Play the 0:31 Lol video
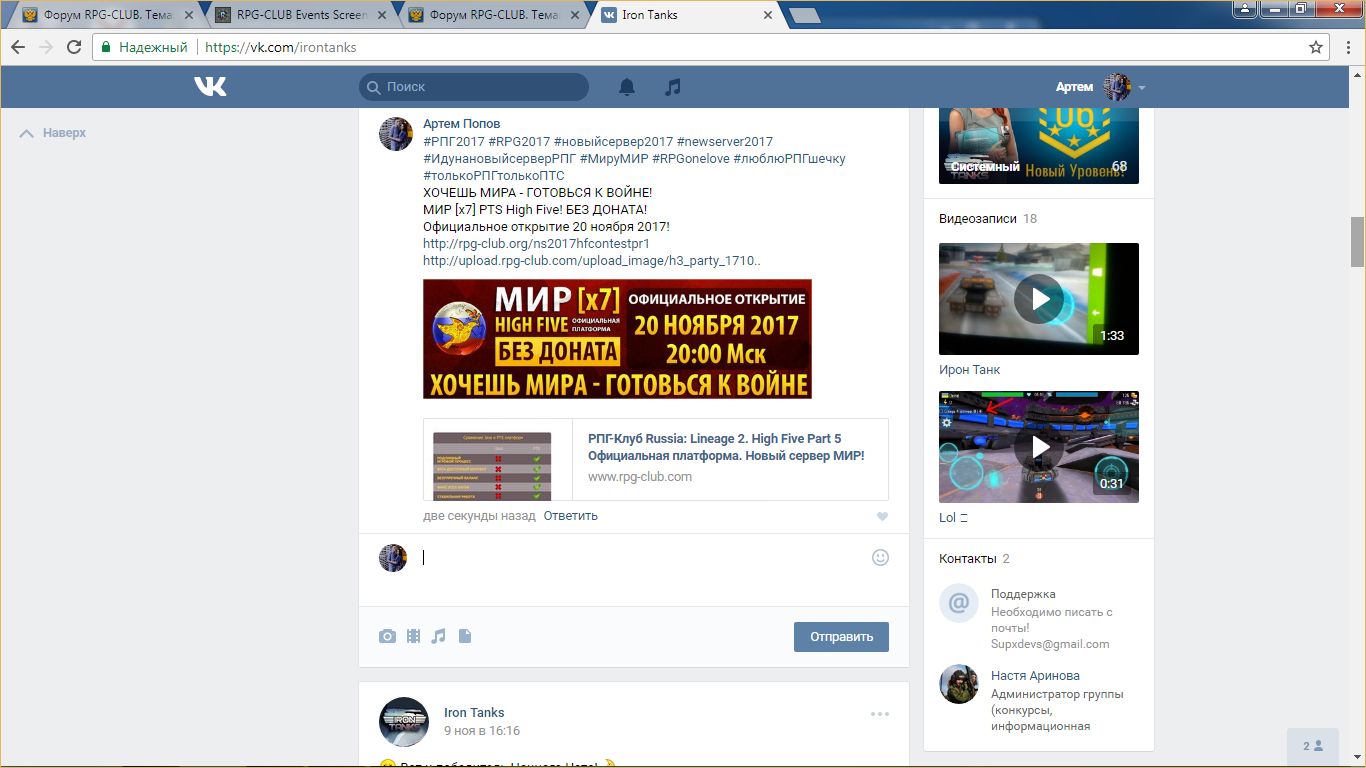Image resolution: width=1366 pixels, height=768 pixels. [x=1039, y=447]
